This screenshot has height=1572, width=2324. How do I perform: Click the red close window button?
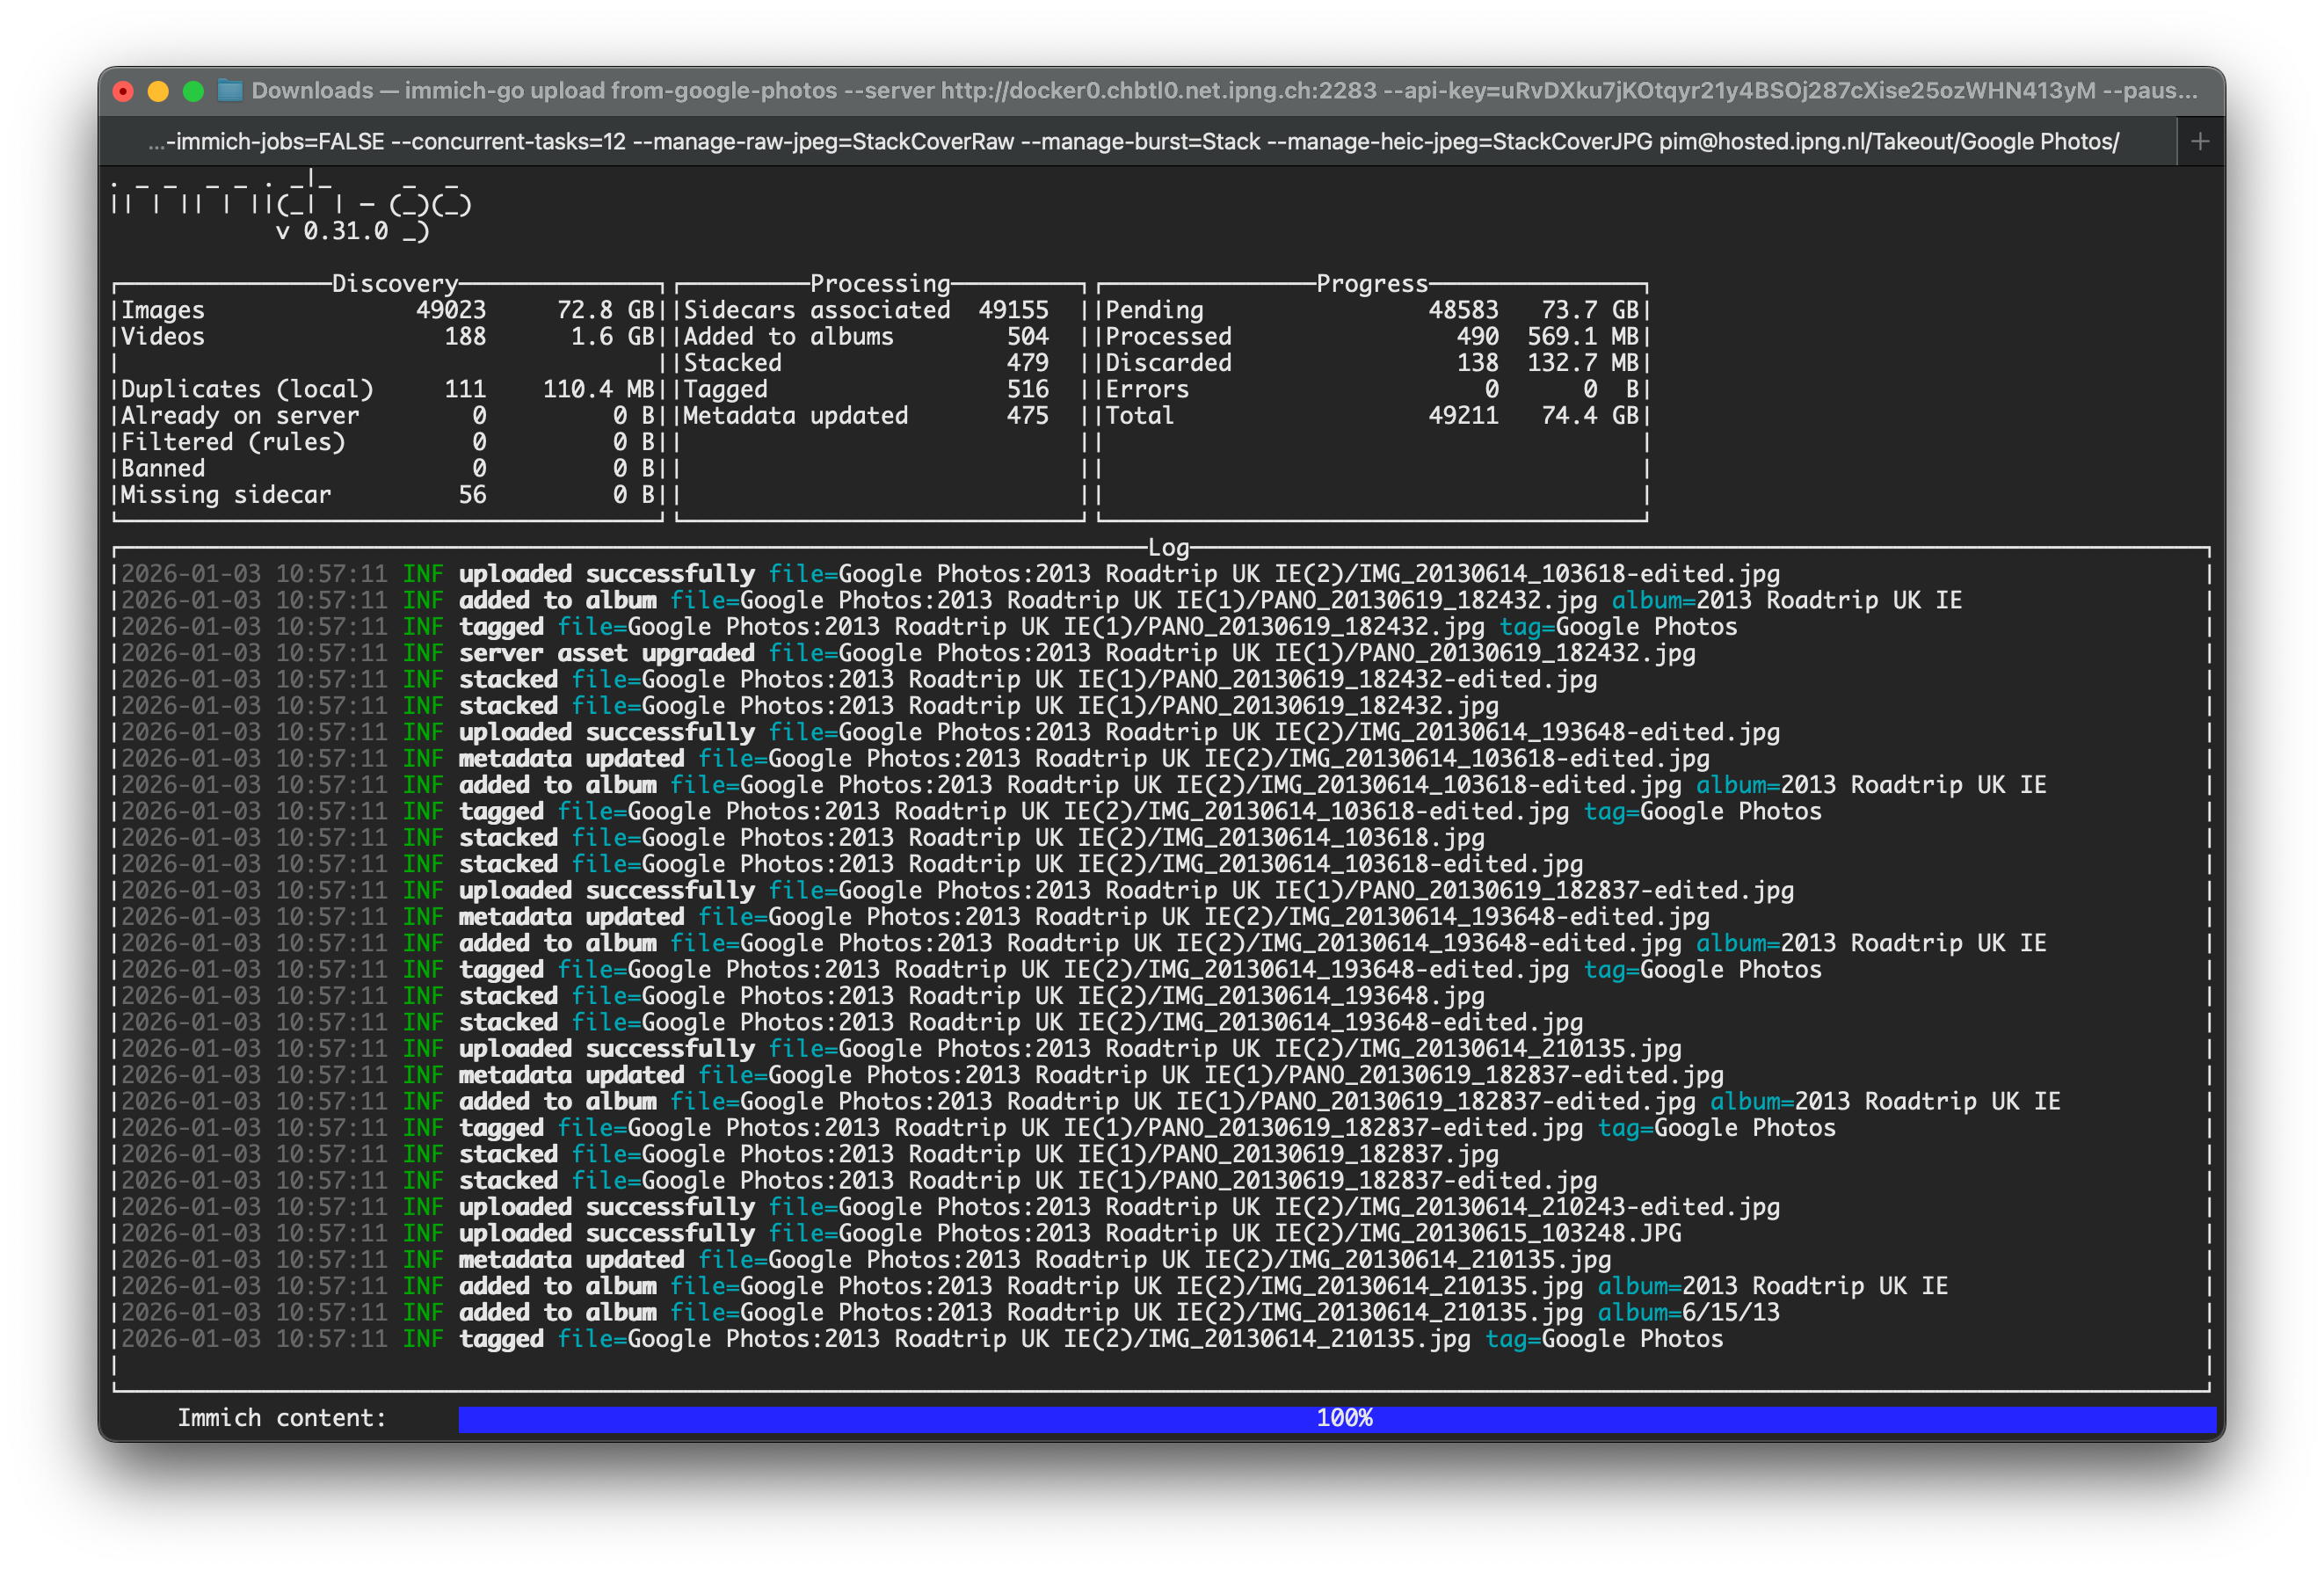[x=123, y=91]
